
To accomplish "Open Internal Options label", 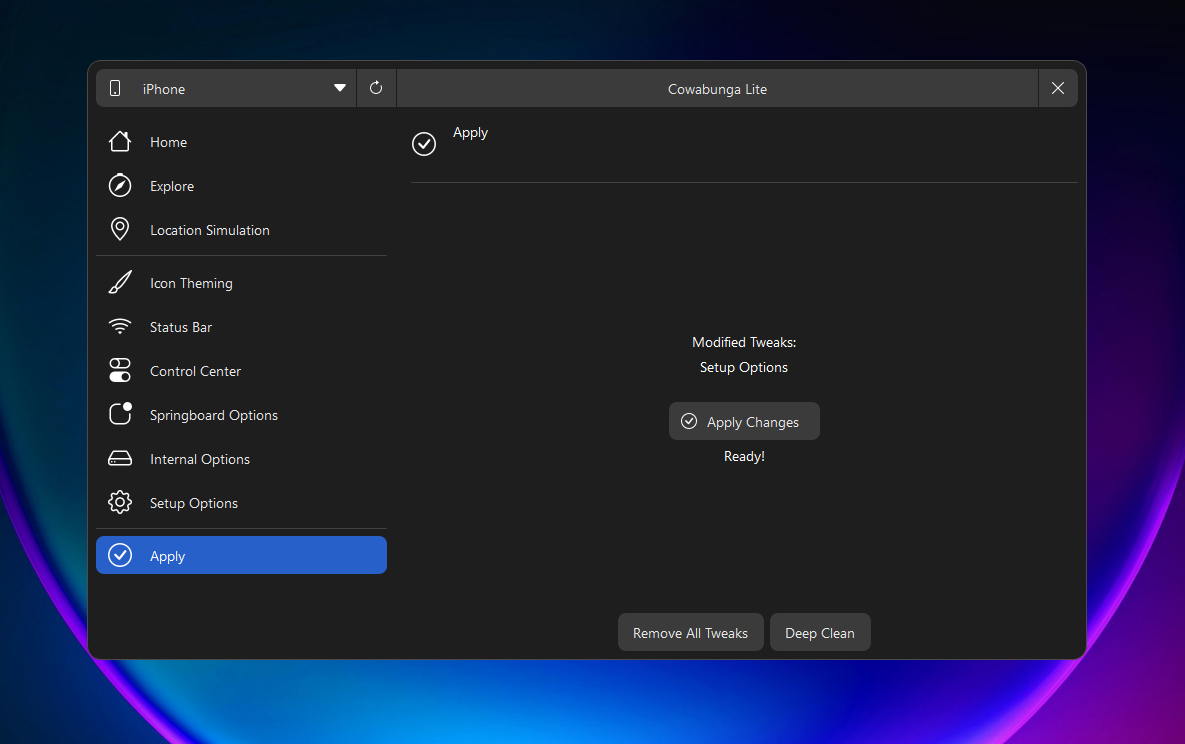I will [200, 459].
